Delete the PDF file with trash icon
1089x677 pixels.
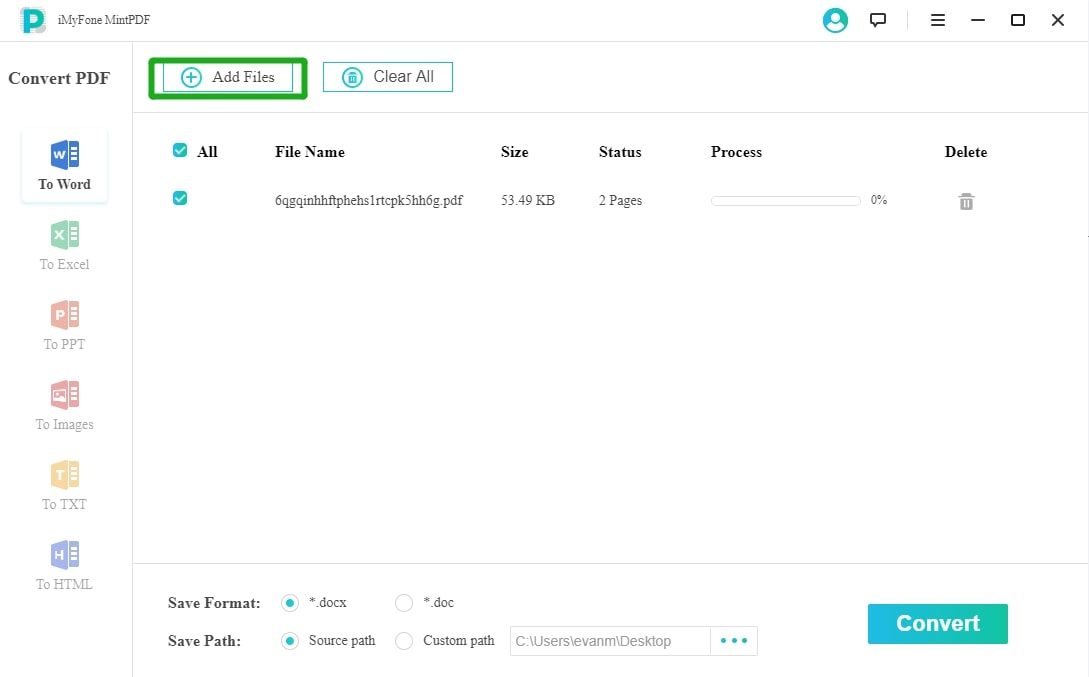966,202
